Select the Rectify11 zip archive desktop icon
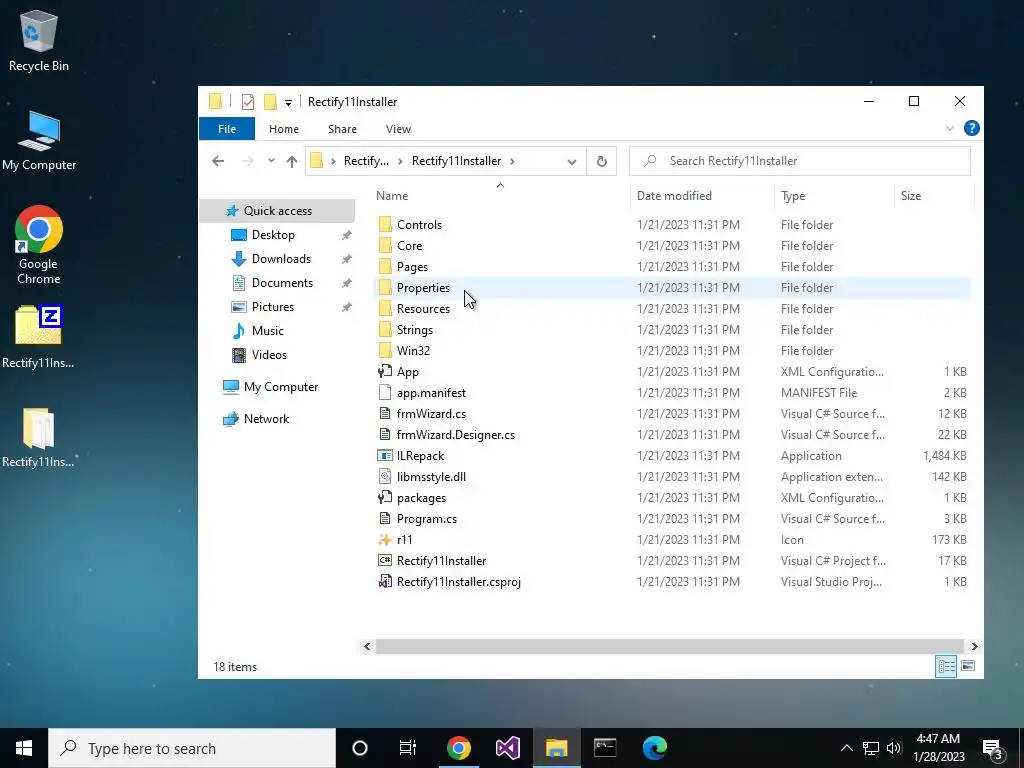Screen dimensions: 1024x768 (39, 337)
